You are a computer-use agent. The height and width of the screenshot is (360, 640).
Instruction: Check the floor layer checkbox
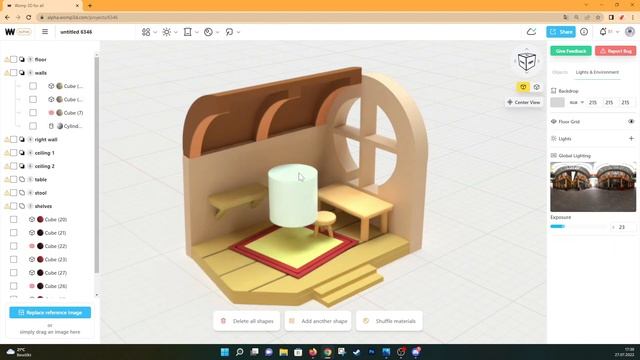pos(13,60)
